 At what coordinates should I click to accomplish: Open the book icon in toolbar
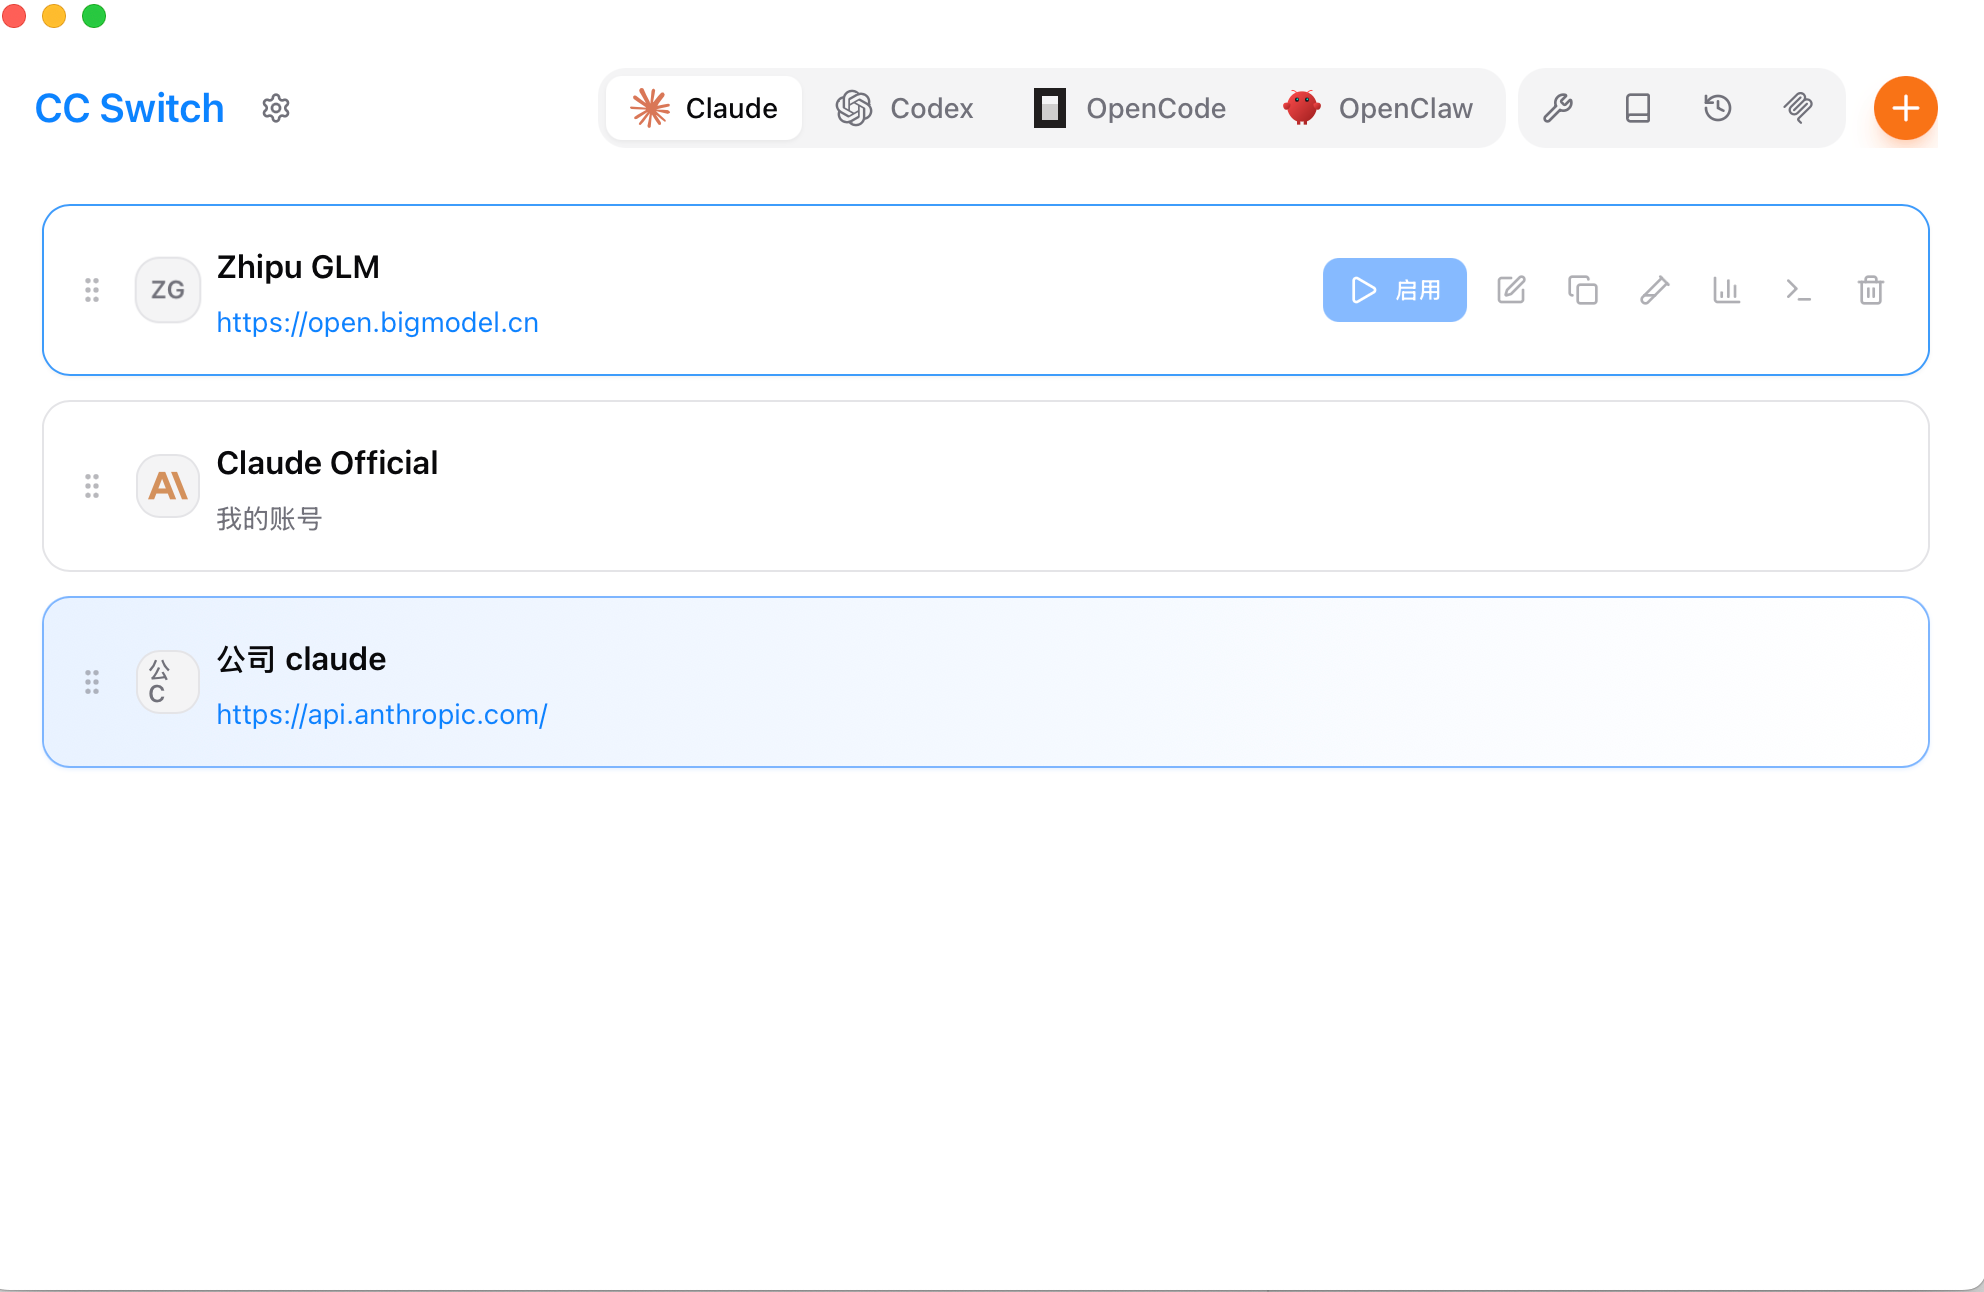[x=1638, y=108]
